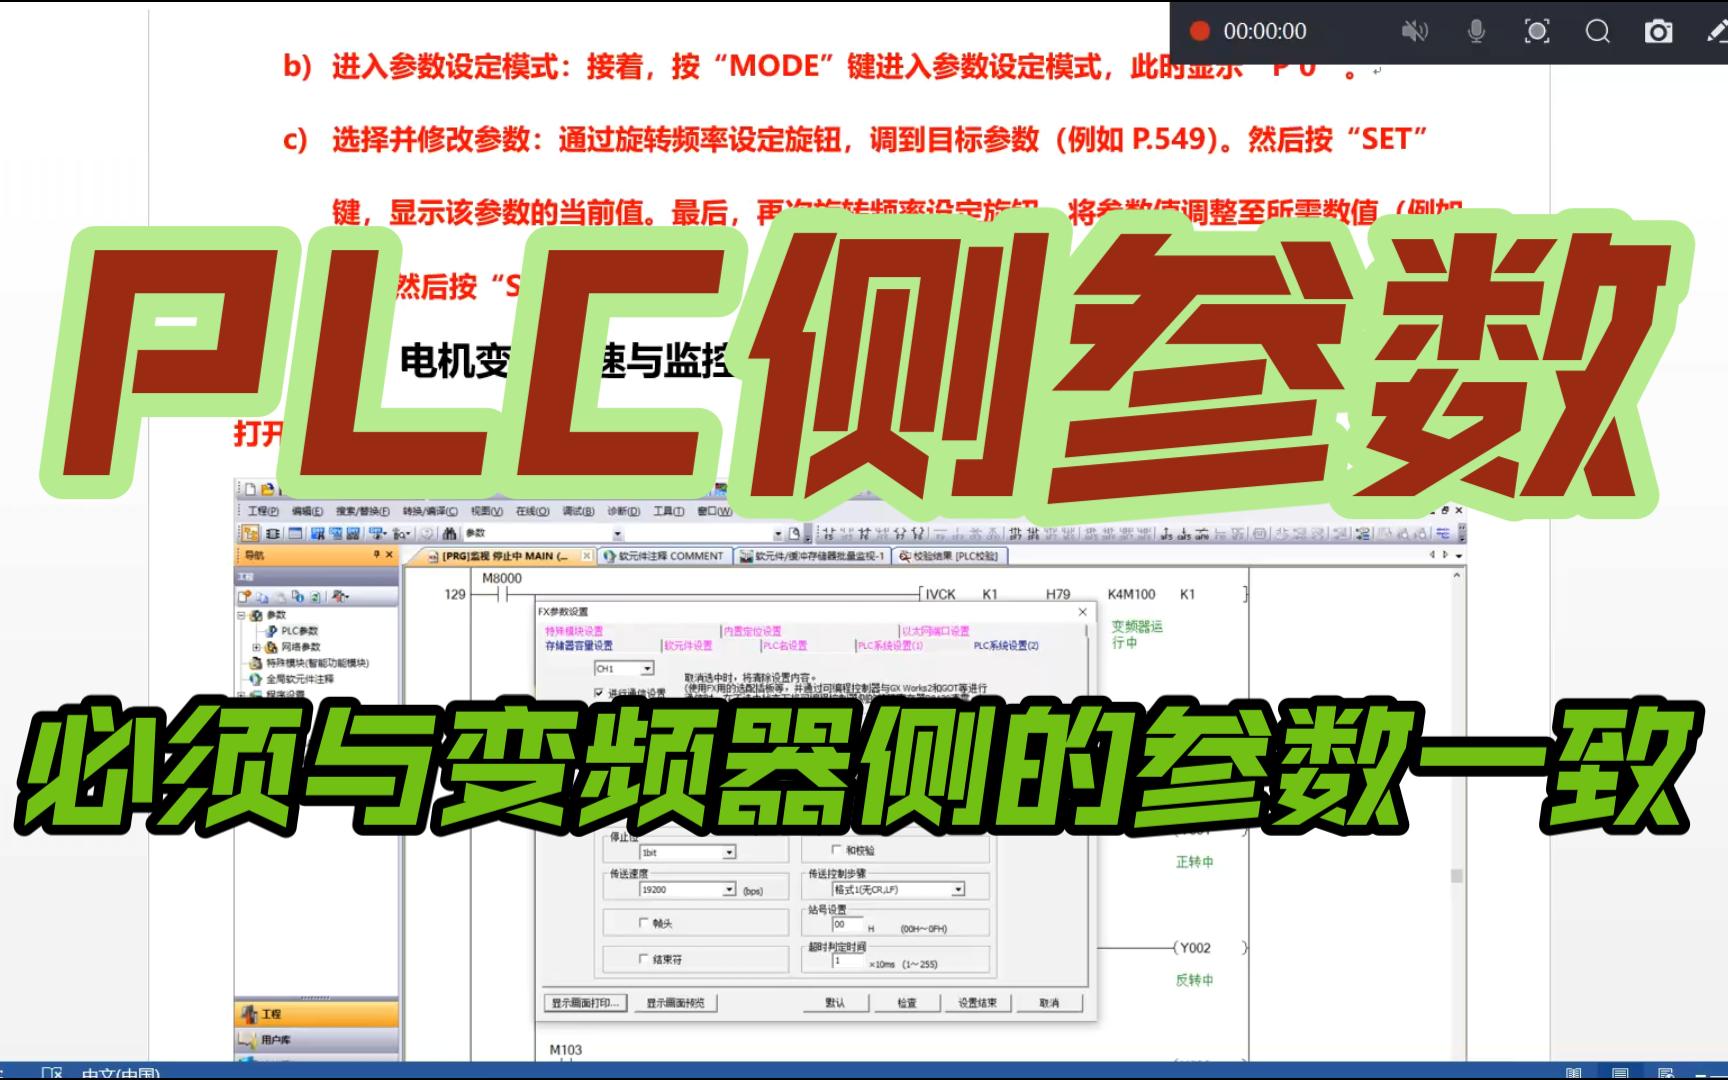Open the 工具(T) menu

click(x=669, y=511)
